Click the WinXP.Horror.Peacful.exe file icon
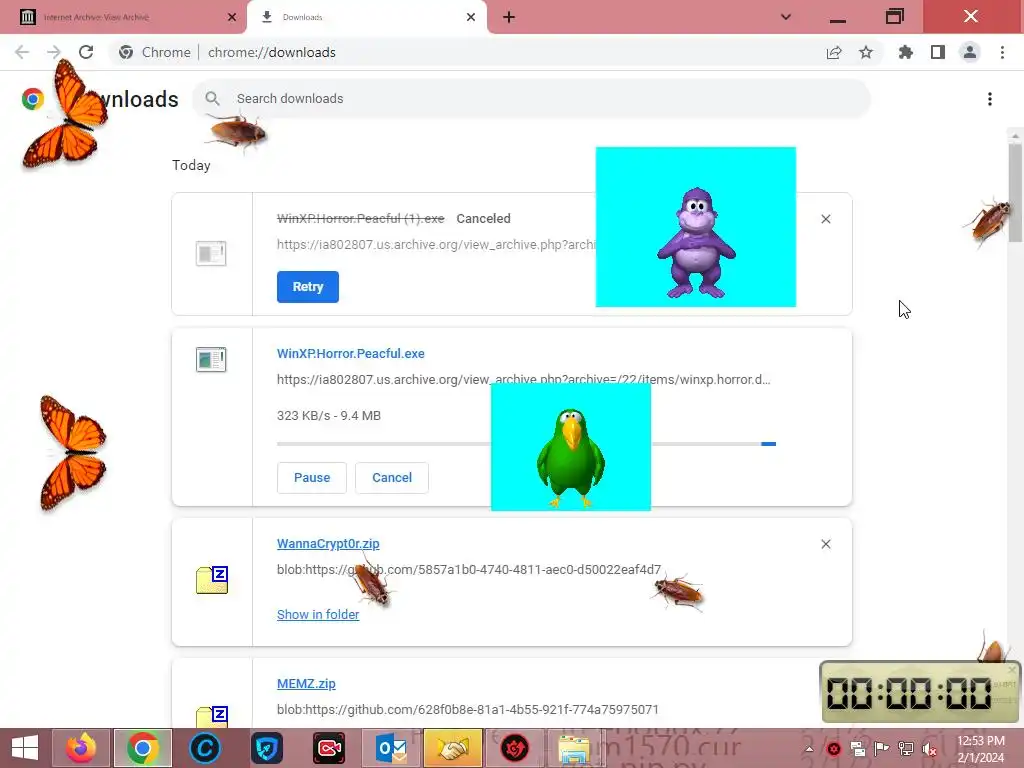This screenshot has width=1024, height=768. [x=211, y=359]
